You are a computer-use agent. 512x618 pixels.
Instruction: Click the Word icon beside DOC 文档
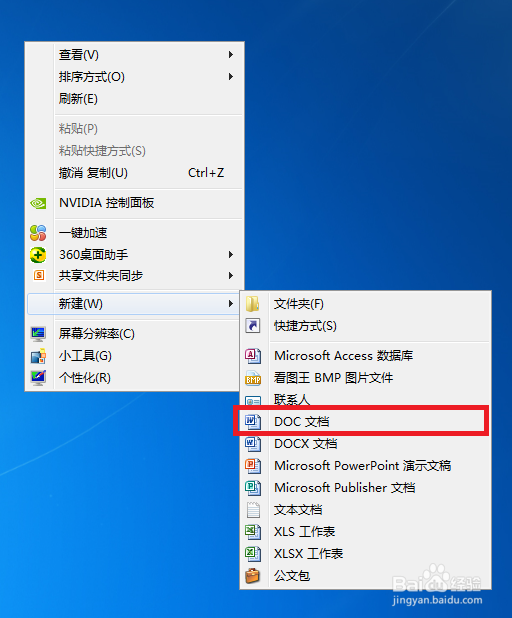point(253,422)
